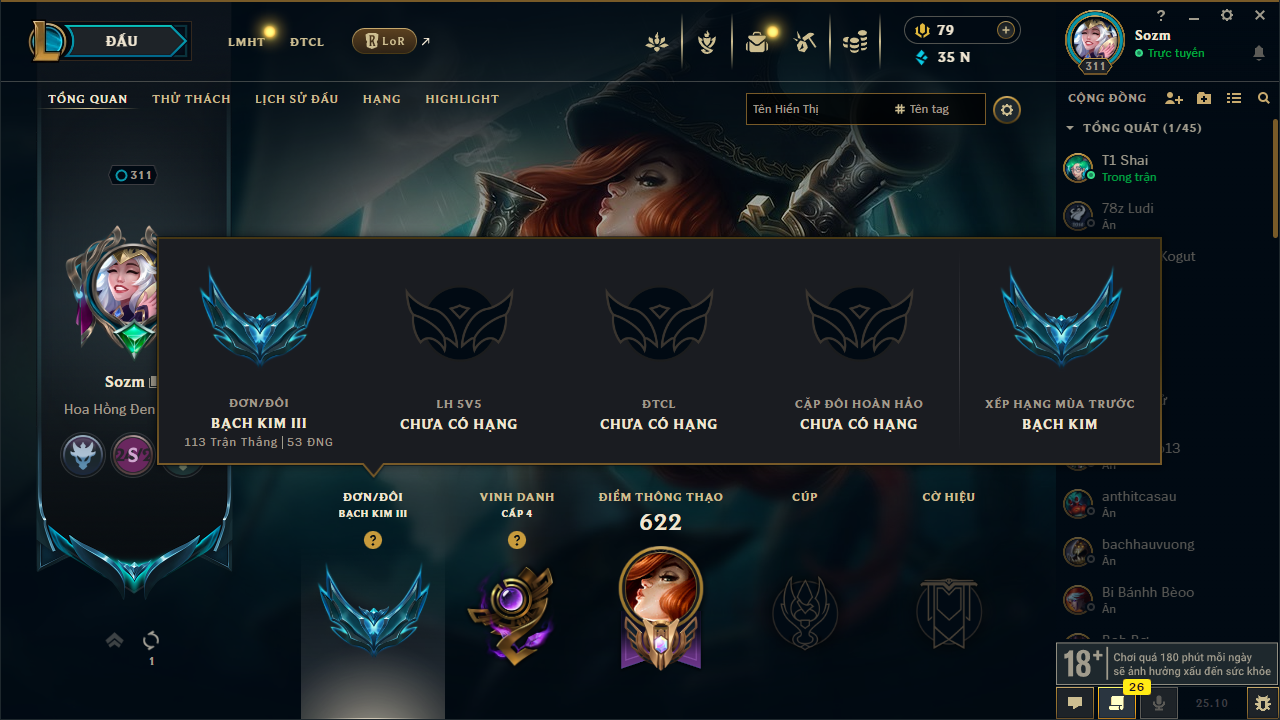Open friend list view options
1280x720 pixels.
(1234, 98)
